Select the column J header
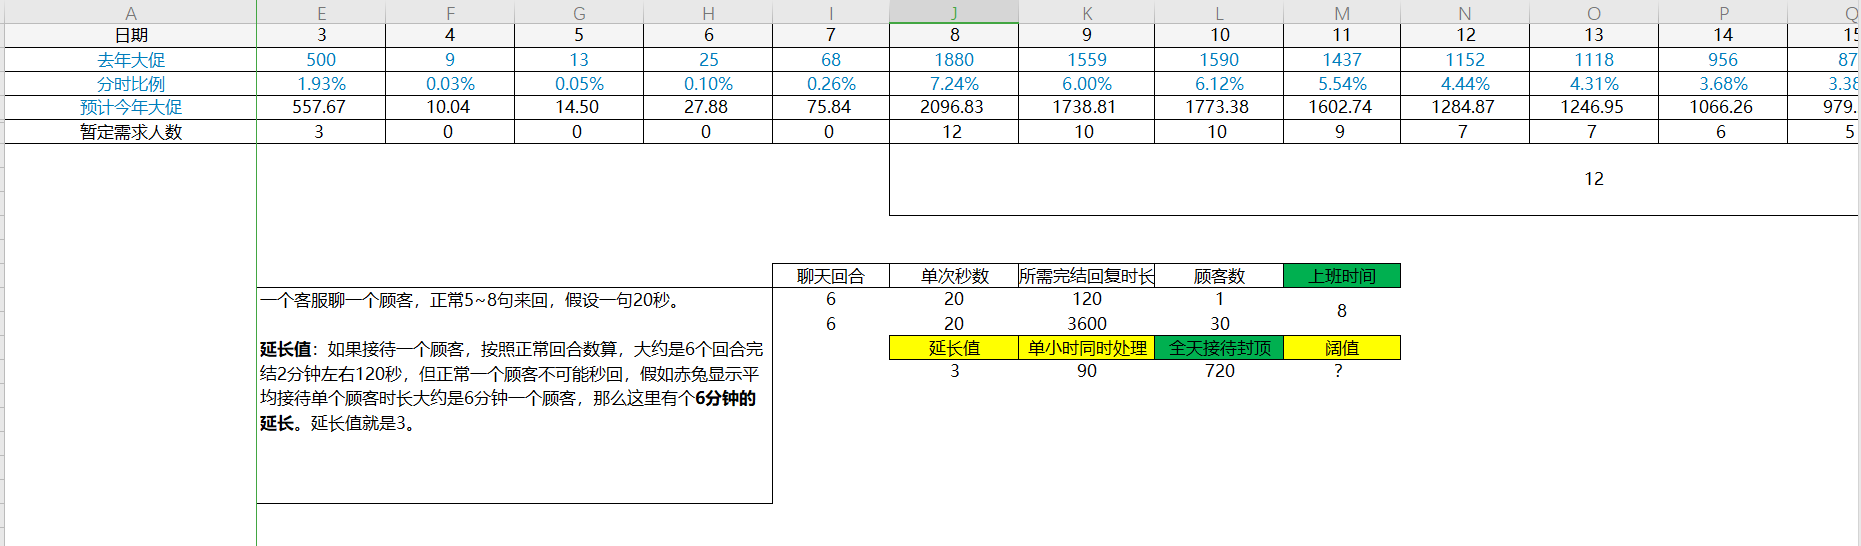This screenshot has height=546, width=1861. (954, 13)
